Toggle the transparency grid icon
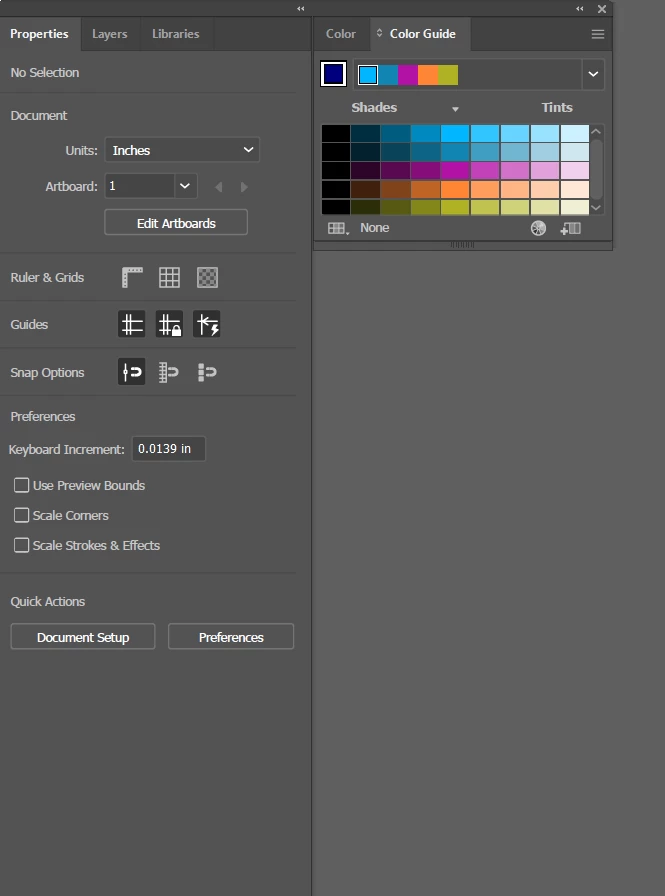This screenshot has width=665, height=896. tap(207, 278)
